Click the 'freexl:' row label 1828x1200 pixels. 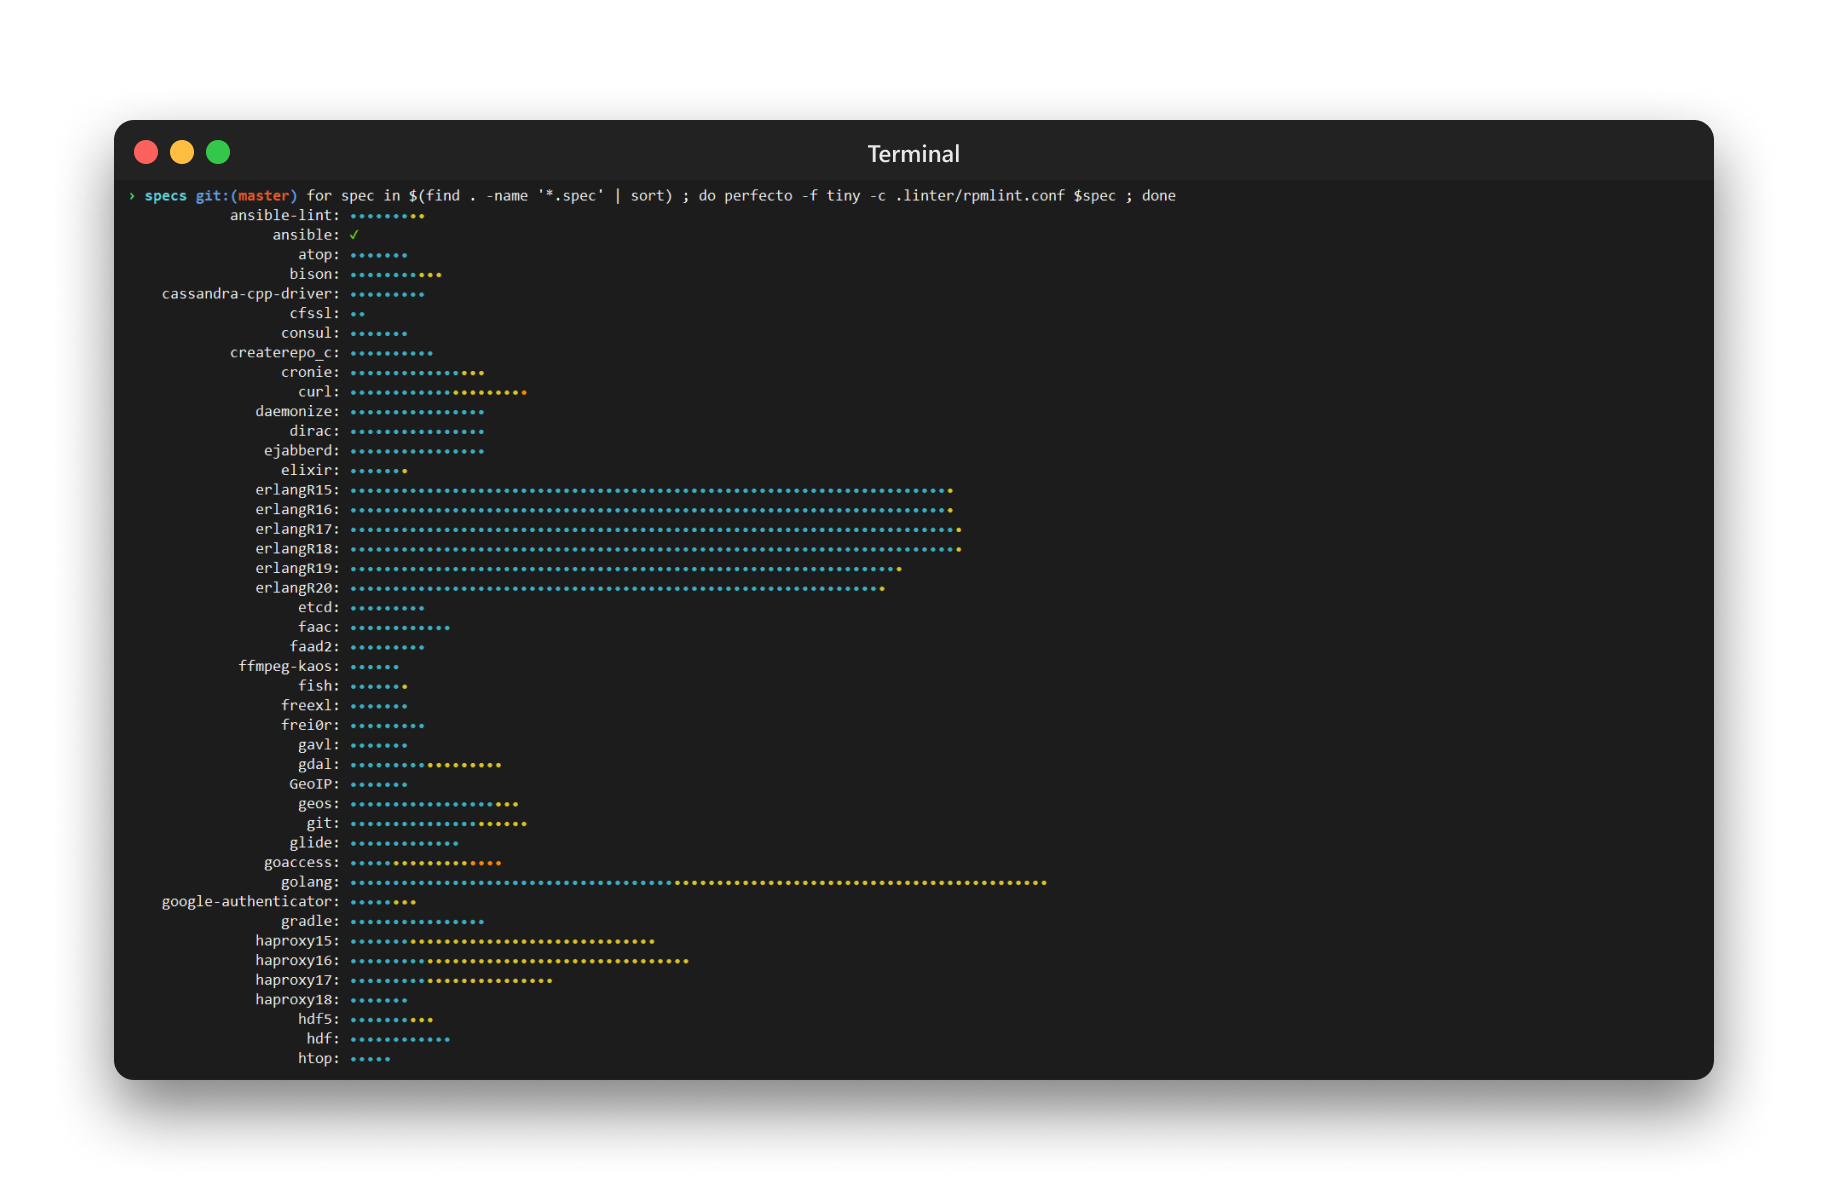coord(310,705)
